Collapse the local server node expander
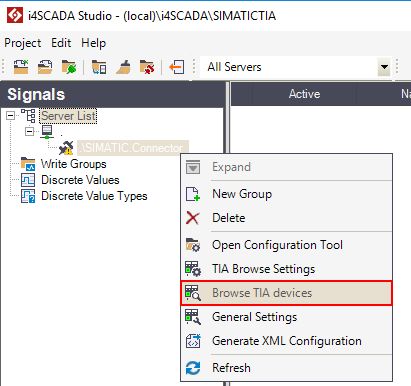The width and height of the screenshot is (411, 386). pyautogui.click(x=29, y=131)
